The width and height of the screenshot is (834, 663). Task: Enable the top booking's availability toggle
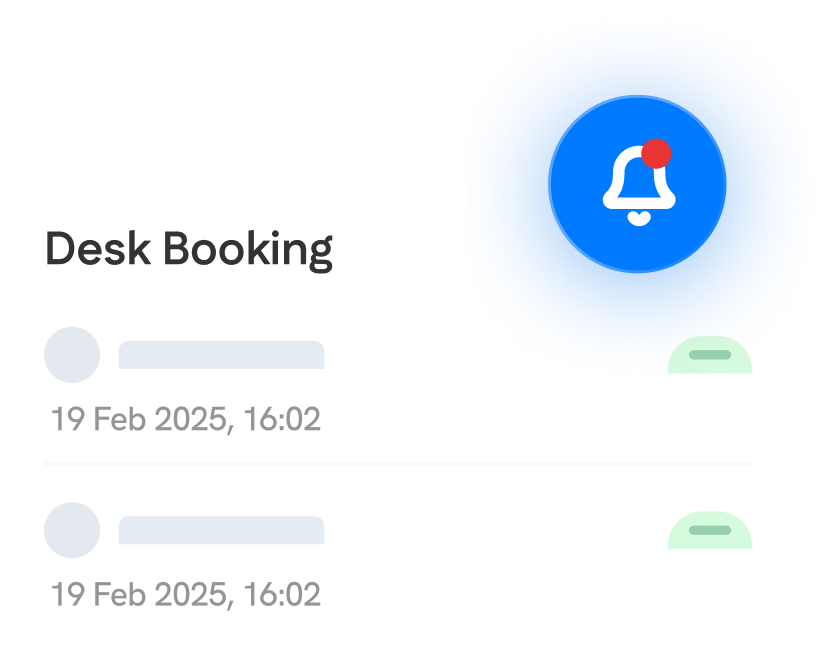(709, 357)
